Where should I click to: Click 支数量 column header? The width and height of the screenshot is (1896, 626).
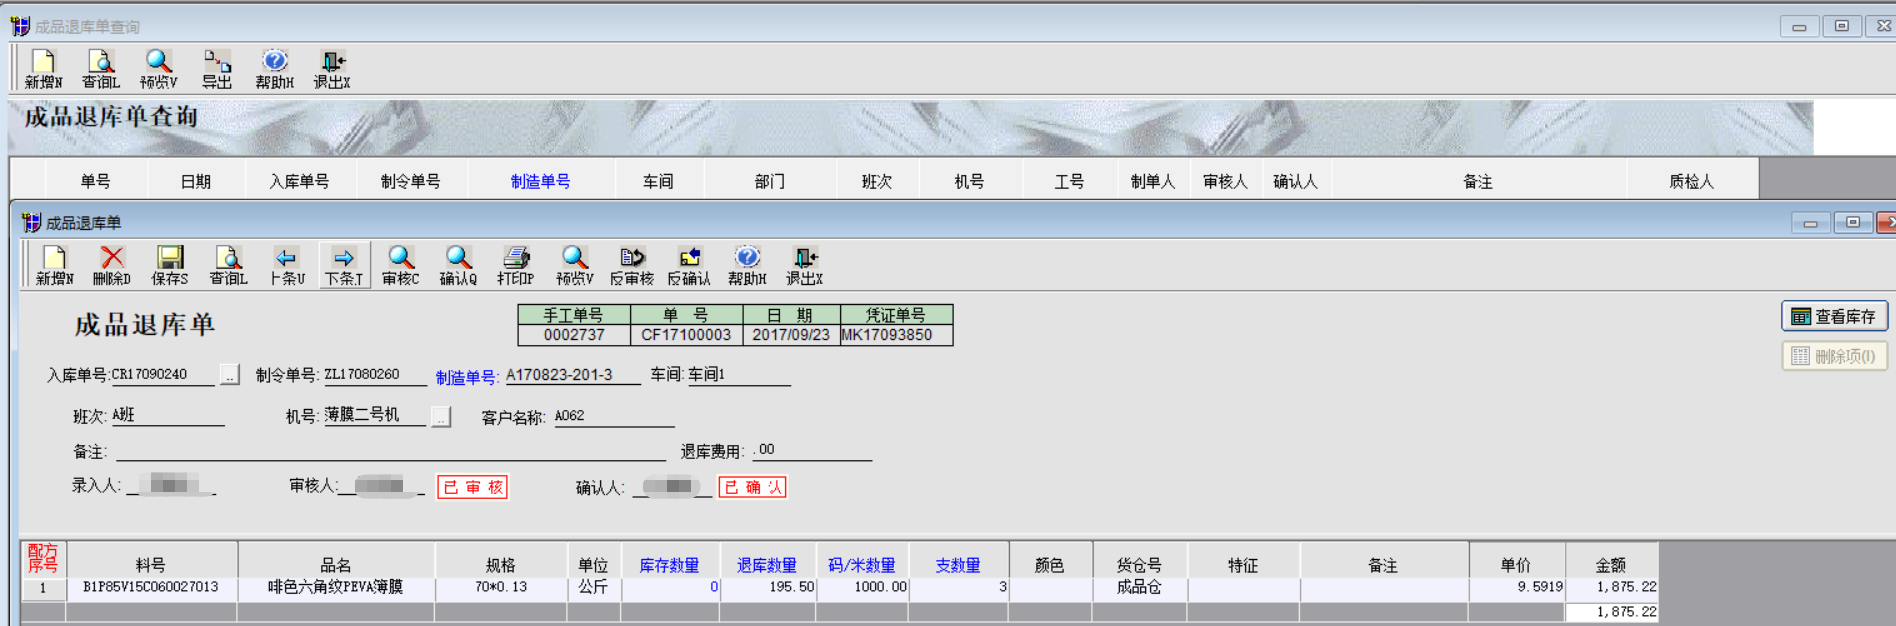958,565
